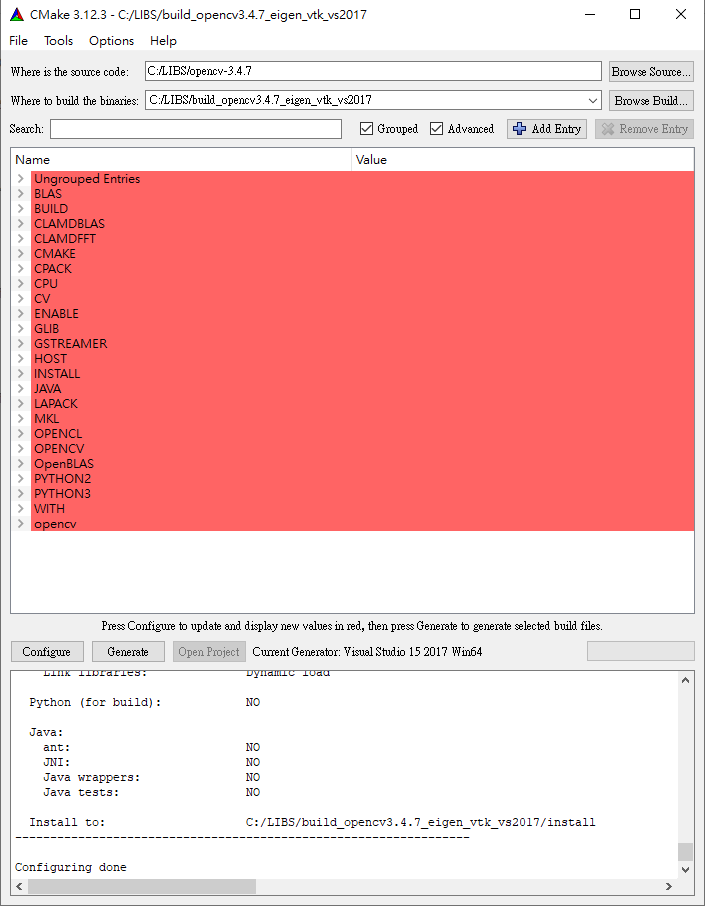The width and height of the screenshot is (705, 906).
Task: Click the Generate button
Action: pyautogui.click(x=128, y=652)
